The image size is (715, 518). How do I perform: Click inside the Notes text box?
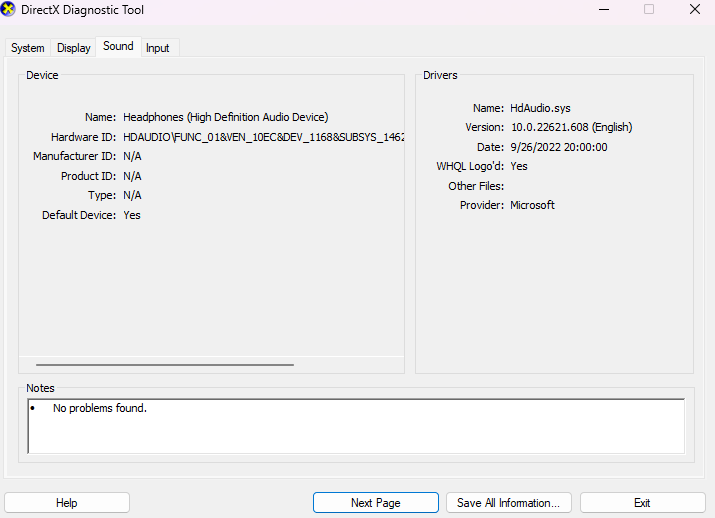[356, 426]
